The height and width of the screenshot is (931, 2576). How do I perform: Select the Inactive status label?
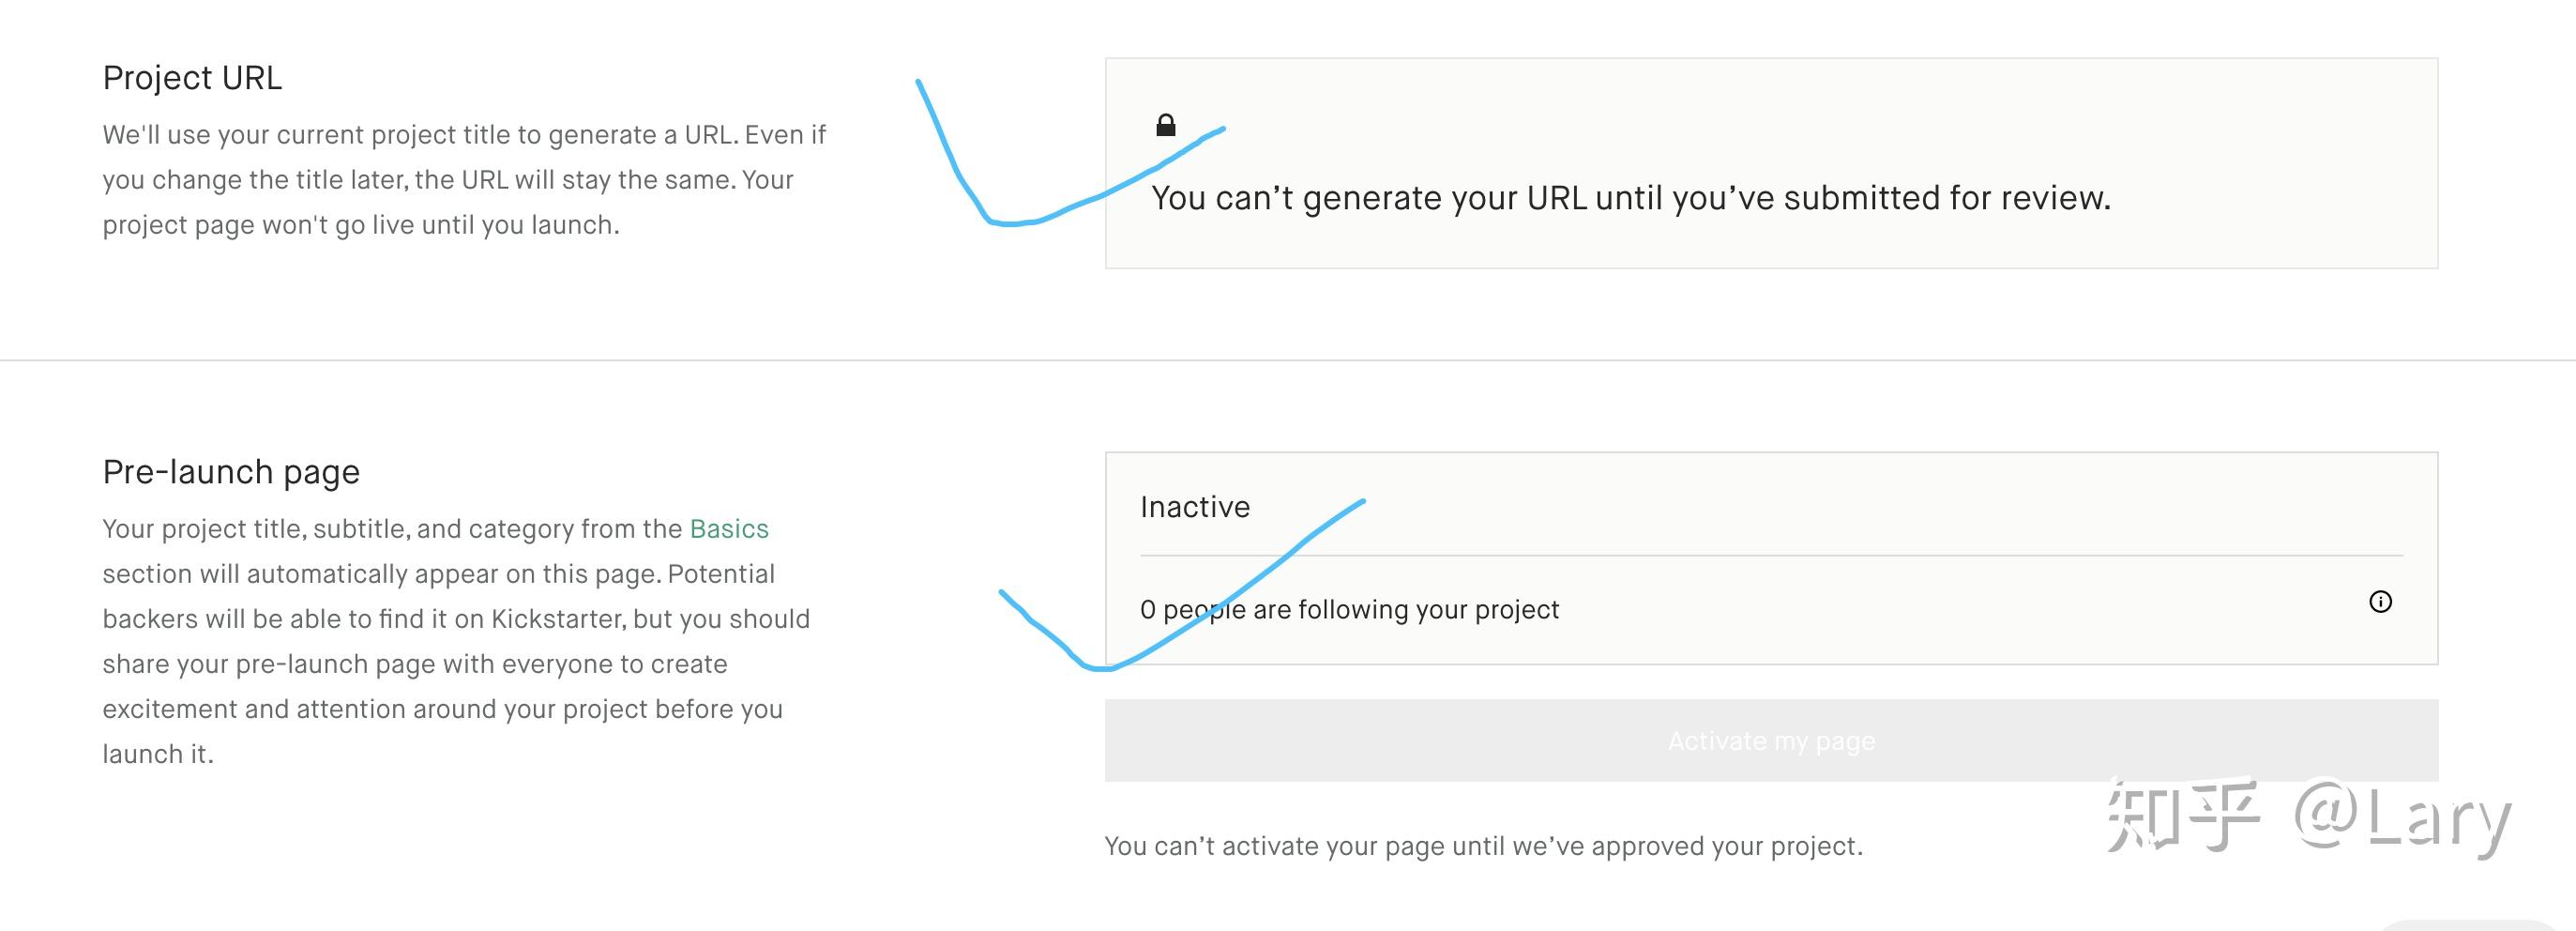point(1195,507)
